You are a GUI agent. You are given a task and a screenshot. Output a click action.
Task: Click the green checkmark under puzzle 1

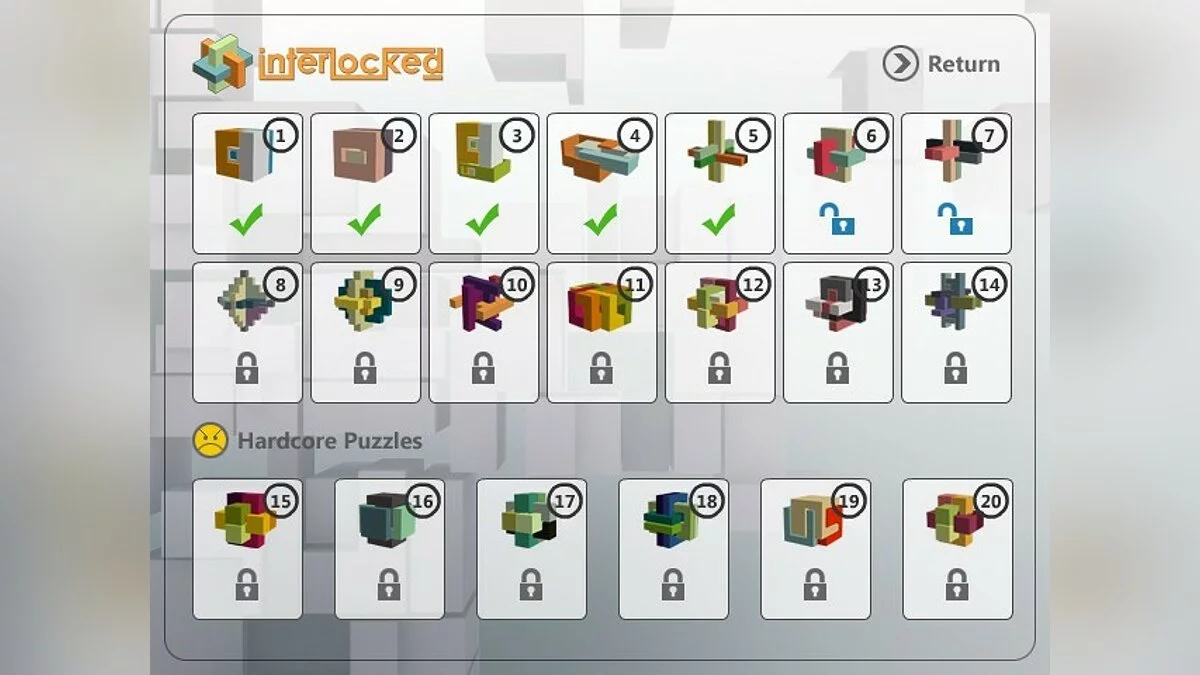(x=247, y=220)
